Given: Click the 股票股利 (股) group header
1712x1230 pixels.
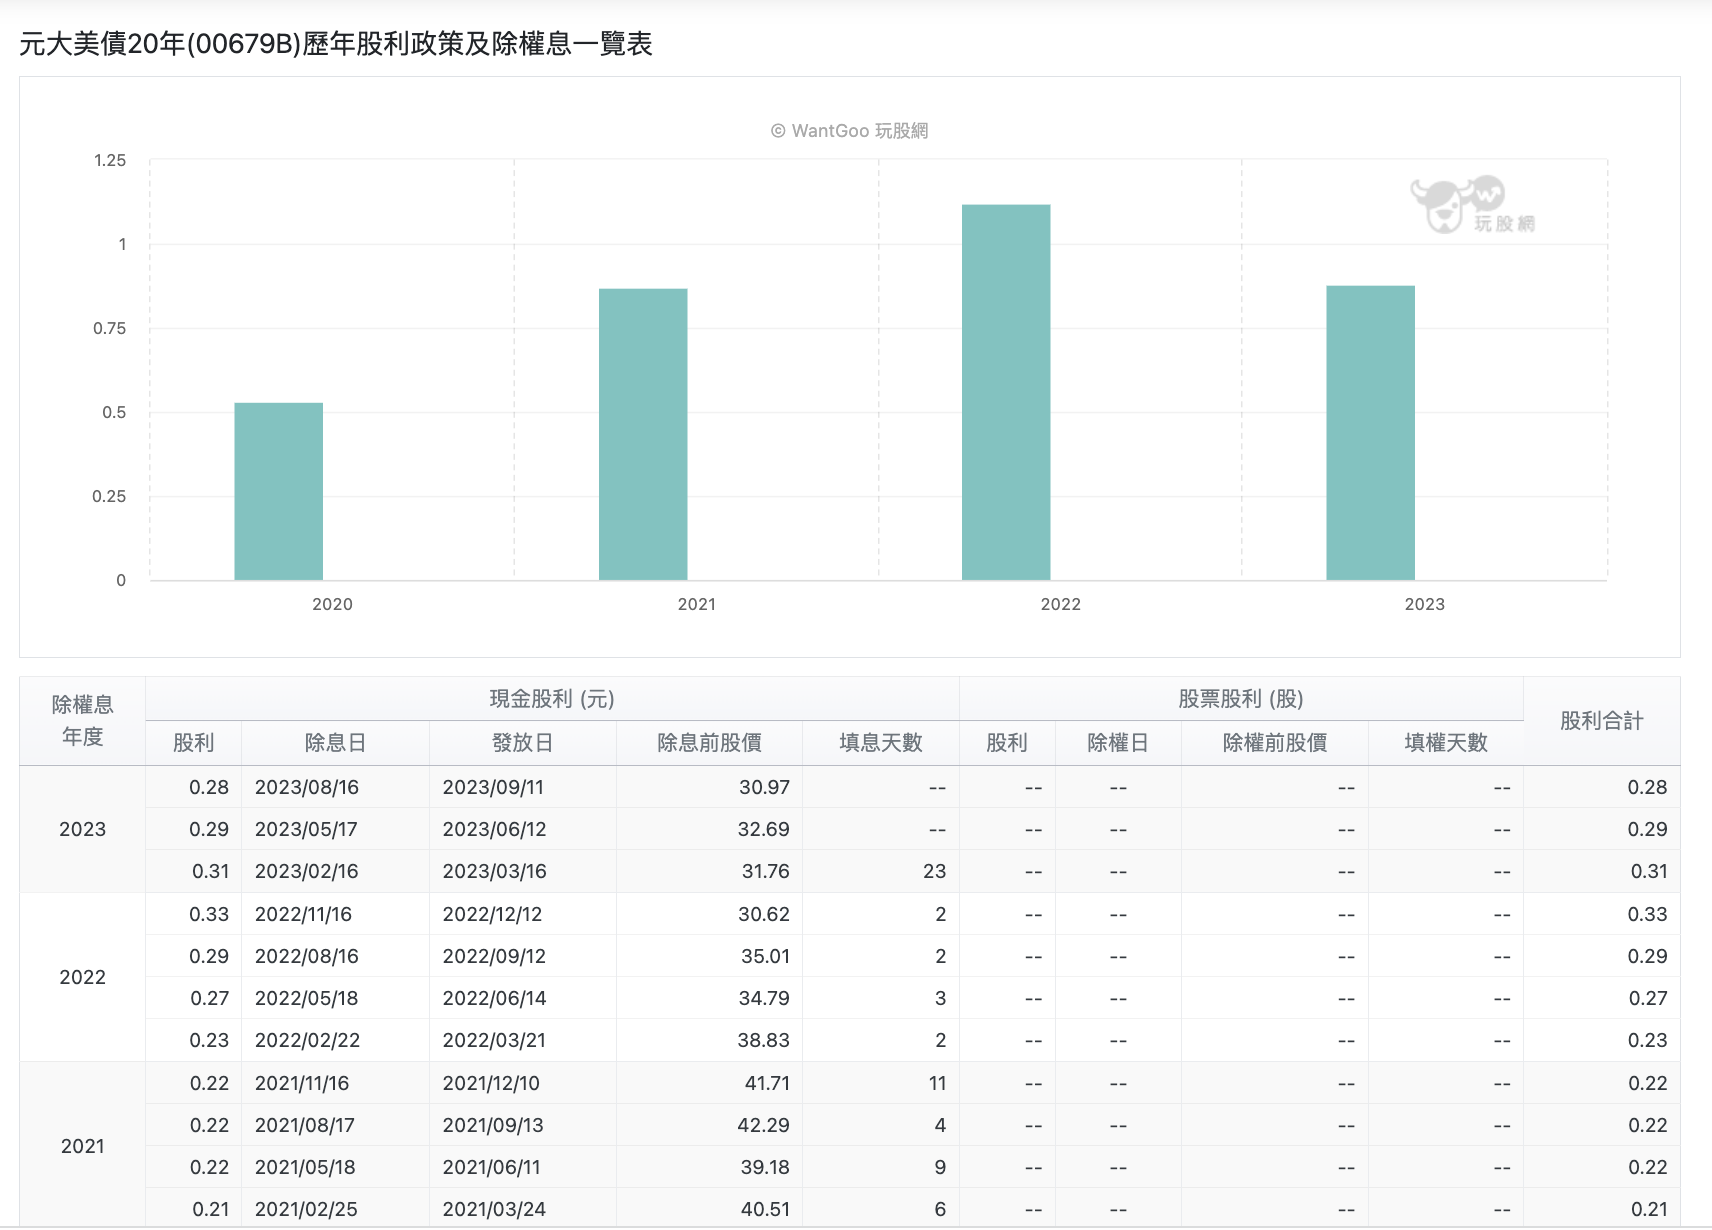Looking at the screenshot, I should [x=1241, y=699].
